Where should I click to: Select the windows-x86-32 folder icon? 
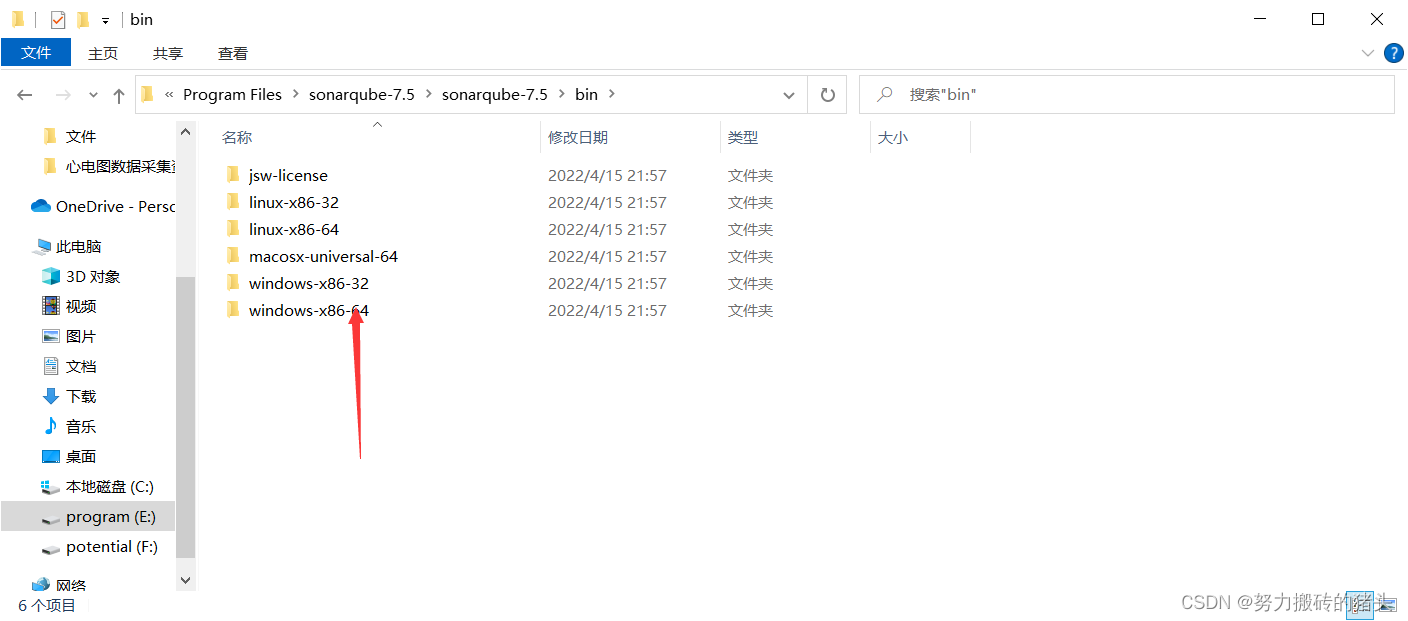click(233, 283)
